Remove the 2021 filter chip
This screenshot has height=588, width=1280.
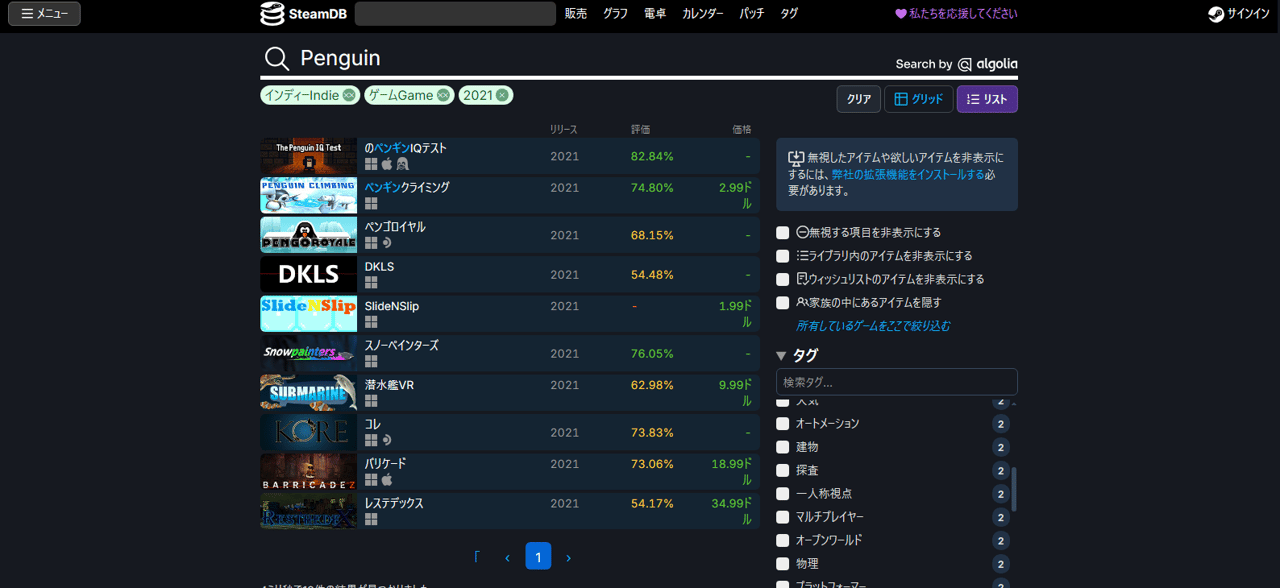pyautogui.click(x=502, y=95)
